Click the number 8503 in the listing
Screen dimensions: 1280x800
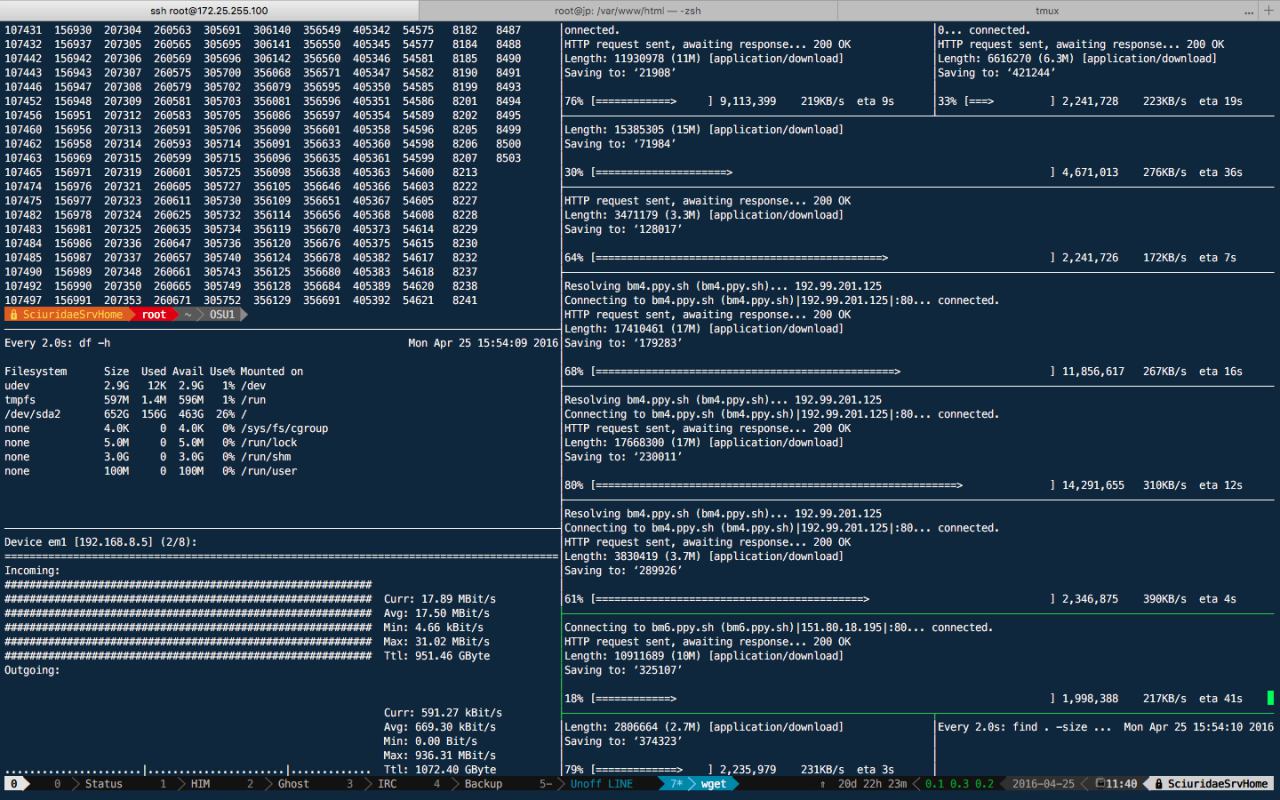click(508, 158)
